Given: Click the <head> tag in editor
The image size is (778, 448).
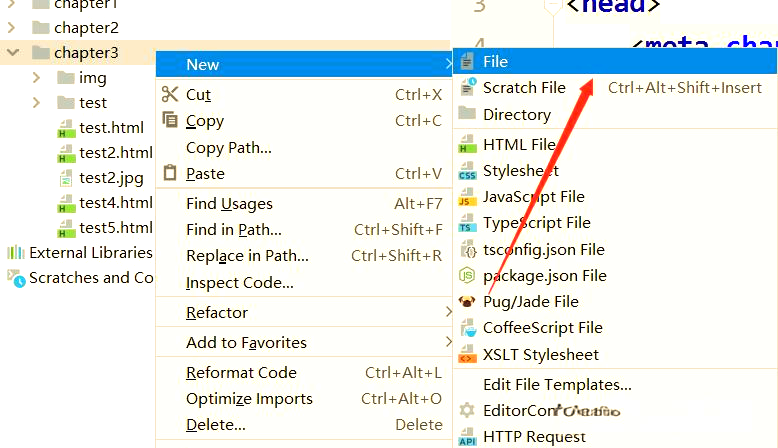Looking at the screenshot, I should pyautogui.click(x=613, y=6).
